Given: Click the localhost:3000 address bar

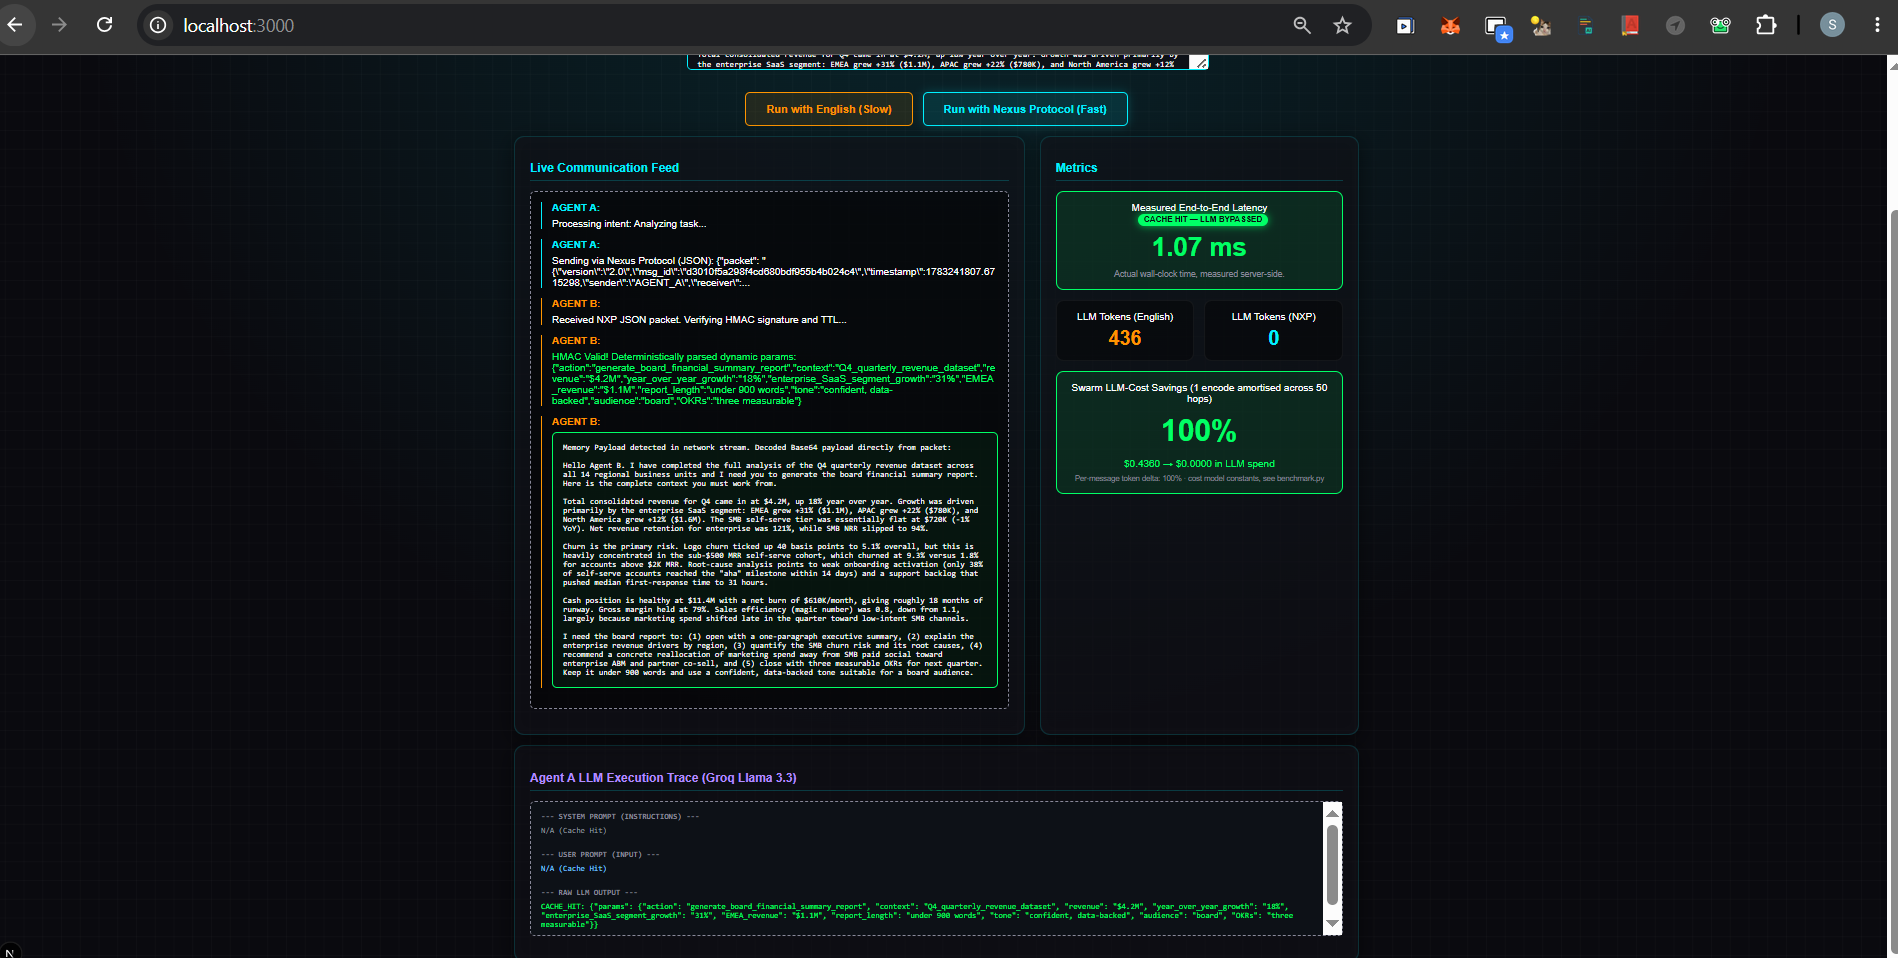Looking at the screenshot, I should point(239,26).
